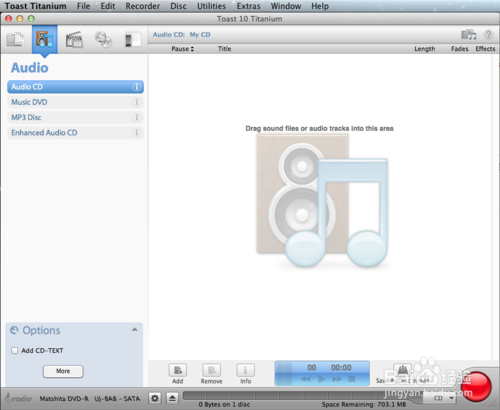Open the Toast Titanium application menu
This screenshot has width=500, height=410.
[x=35, y=6]
